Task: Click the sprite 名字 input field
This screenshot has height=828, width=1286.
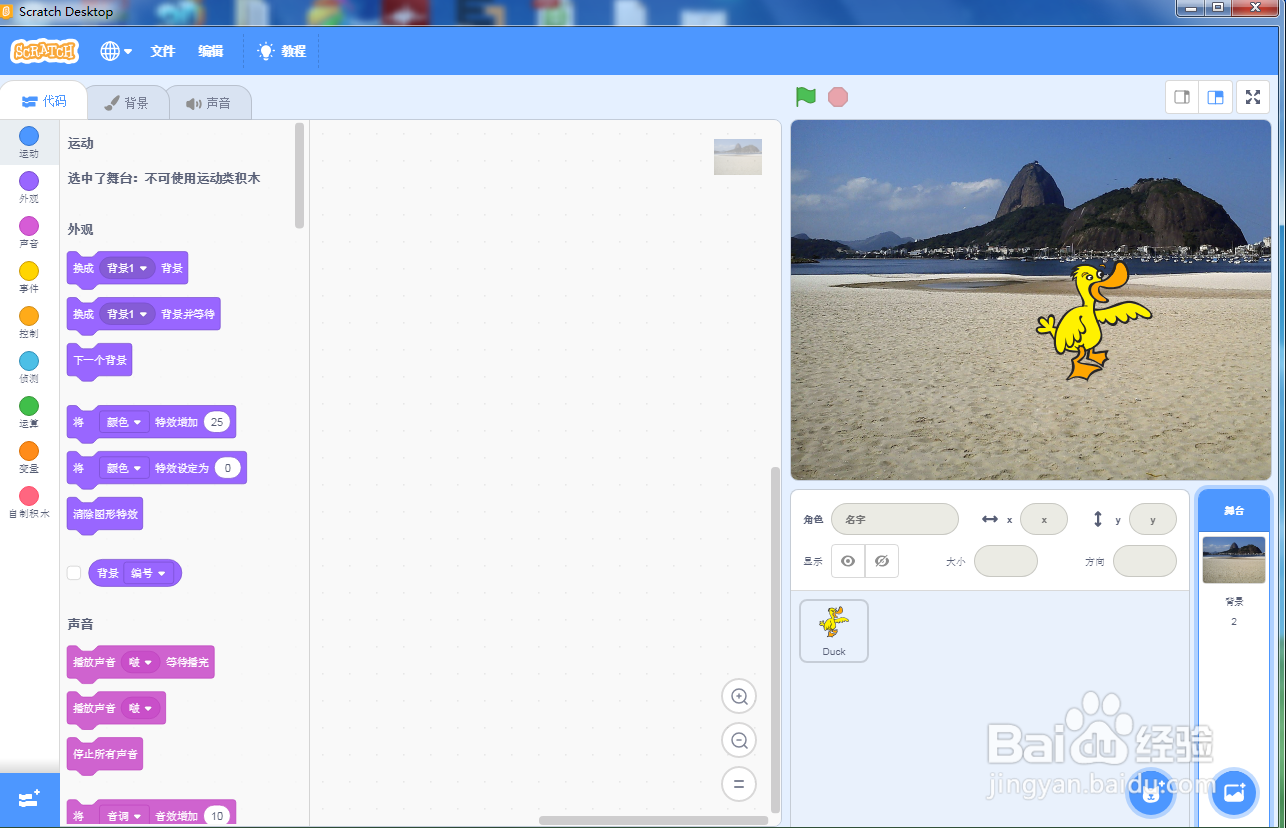Action: pyautogui.click(x=894, y=520)
